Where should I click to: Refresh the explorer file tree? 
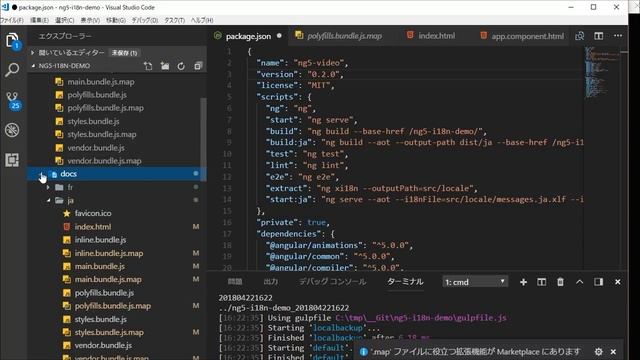pos(181,66)
